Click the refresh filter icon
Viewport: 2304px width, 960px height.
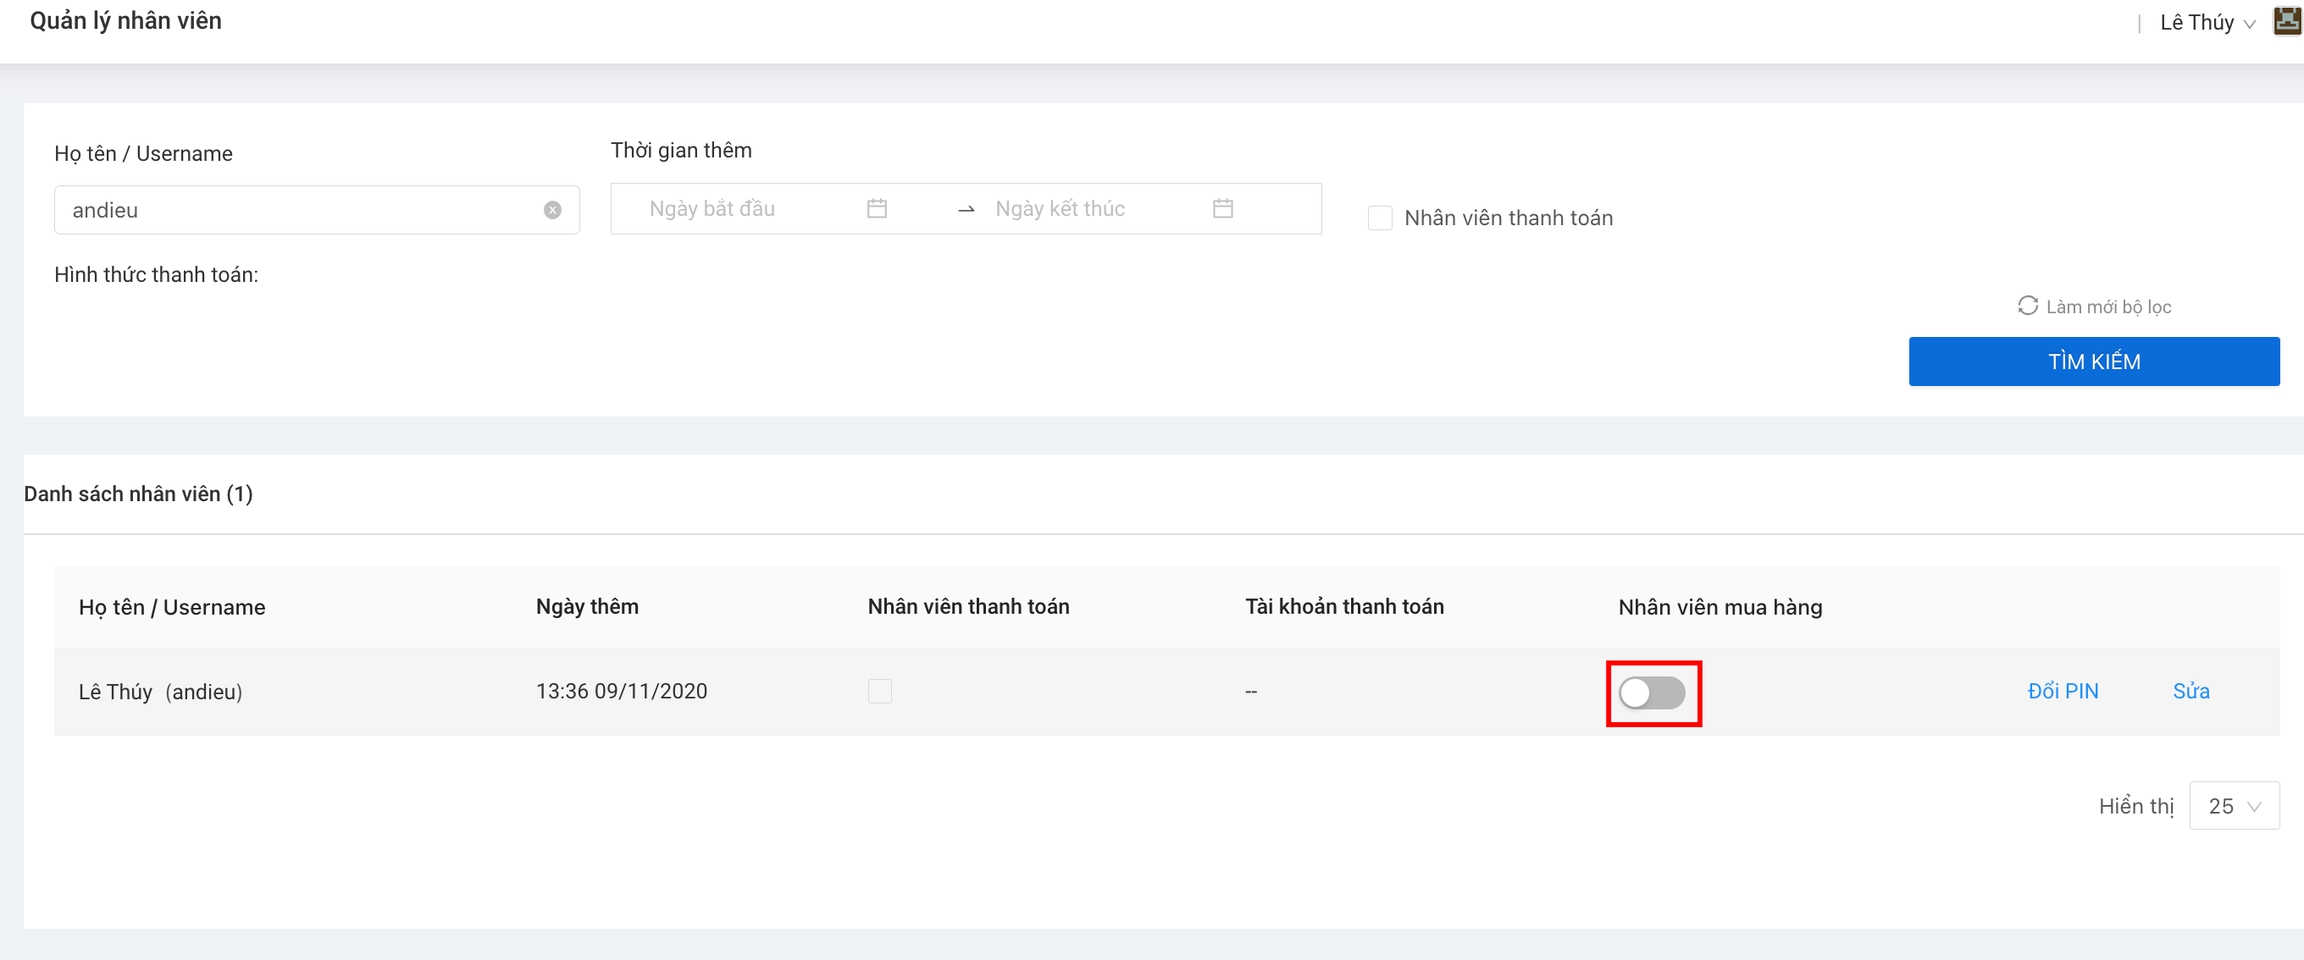click(x=2027, y=306)
